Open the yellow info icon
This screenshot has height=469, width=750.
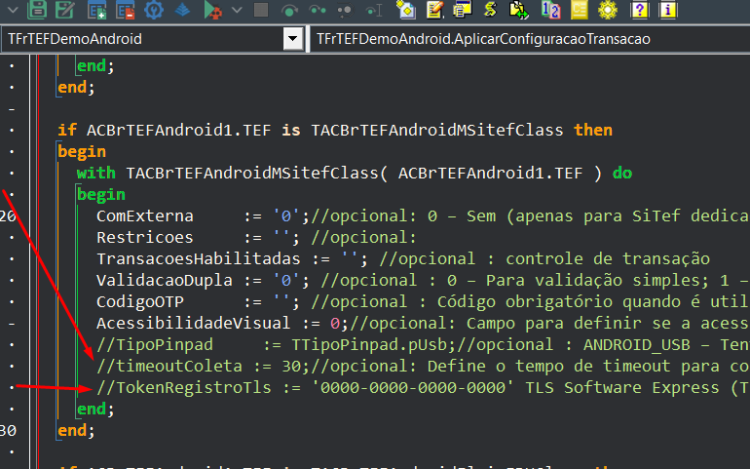coord(668,10)
